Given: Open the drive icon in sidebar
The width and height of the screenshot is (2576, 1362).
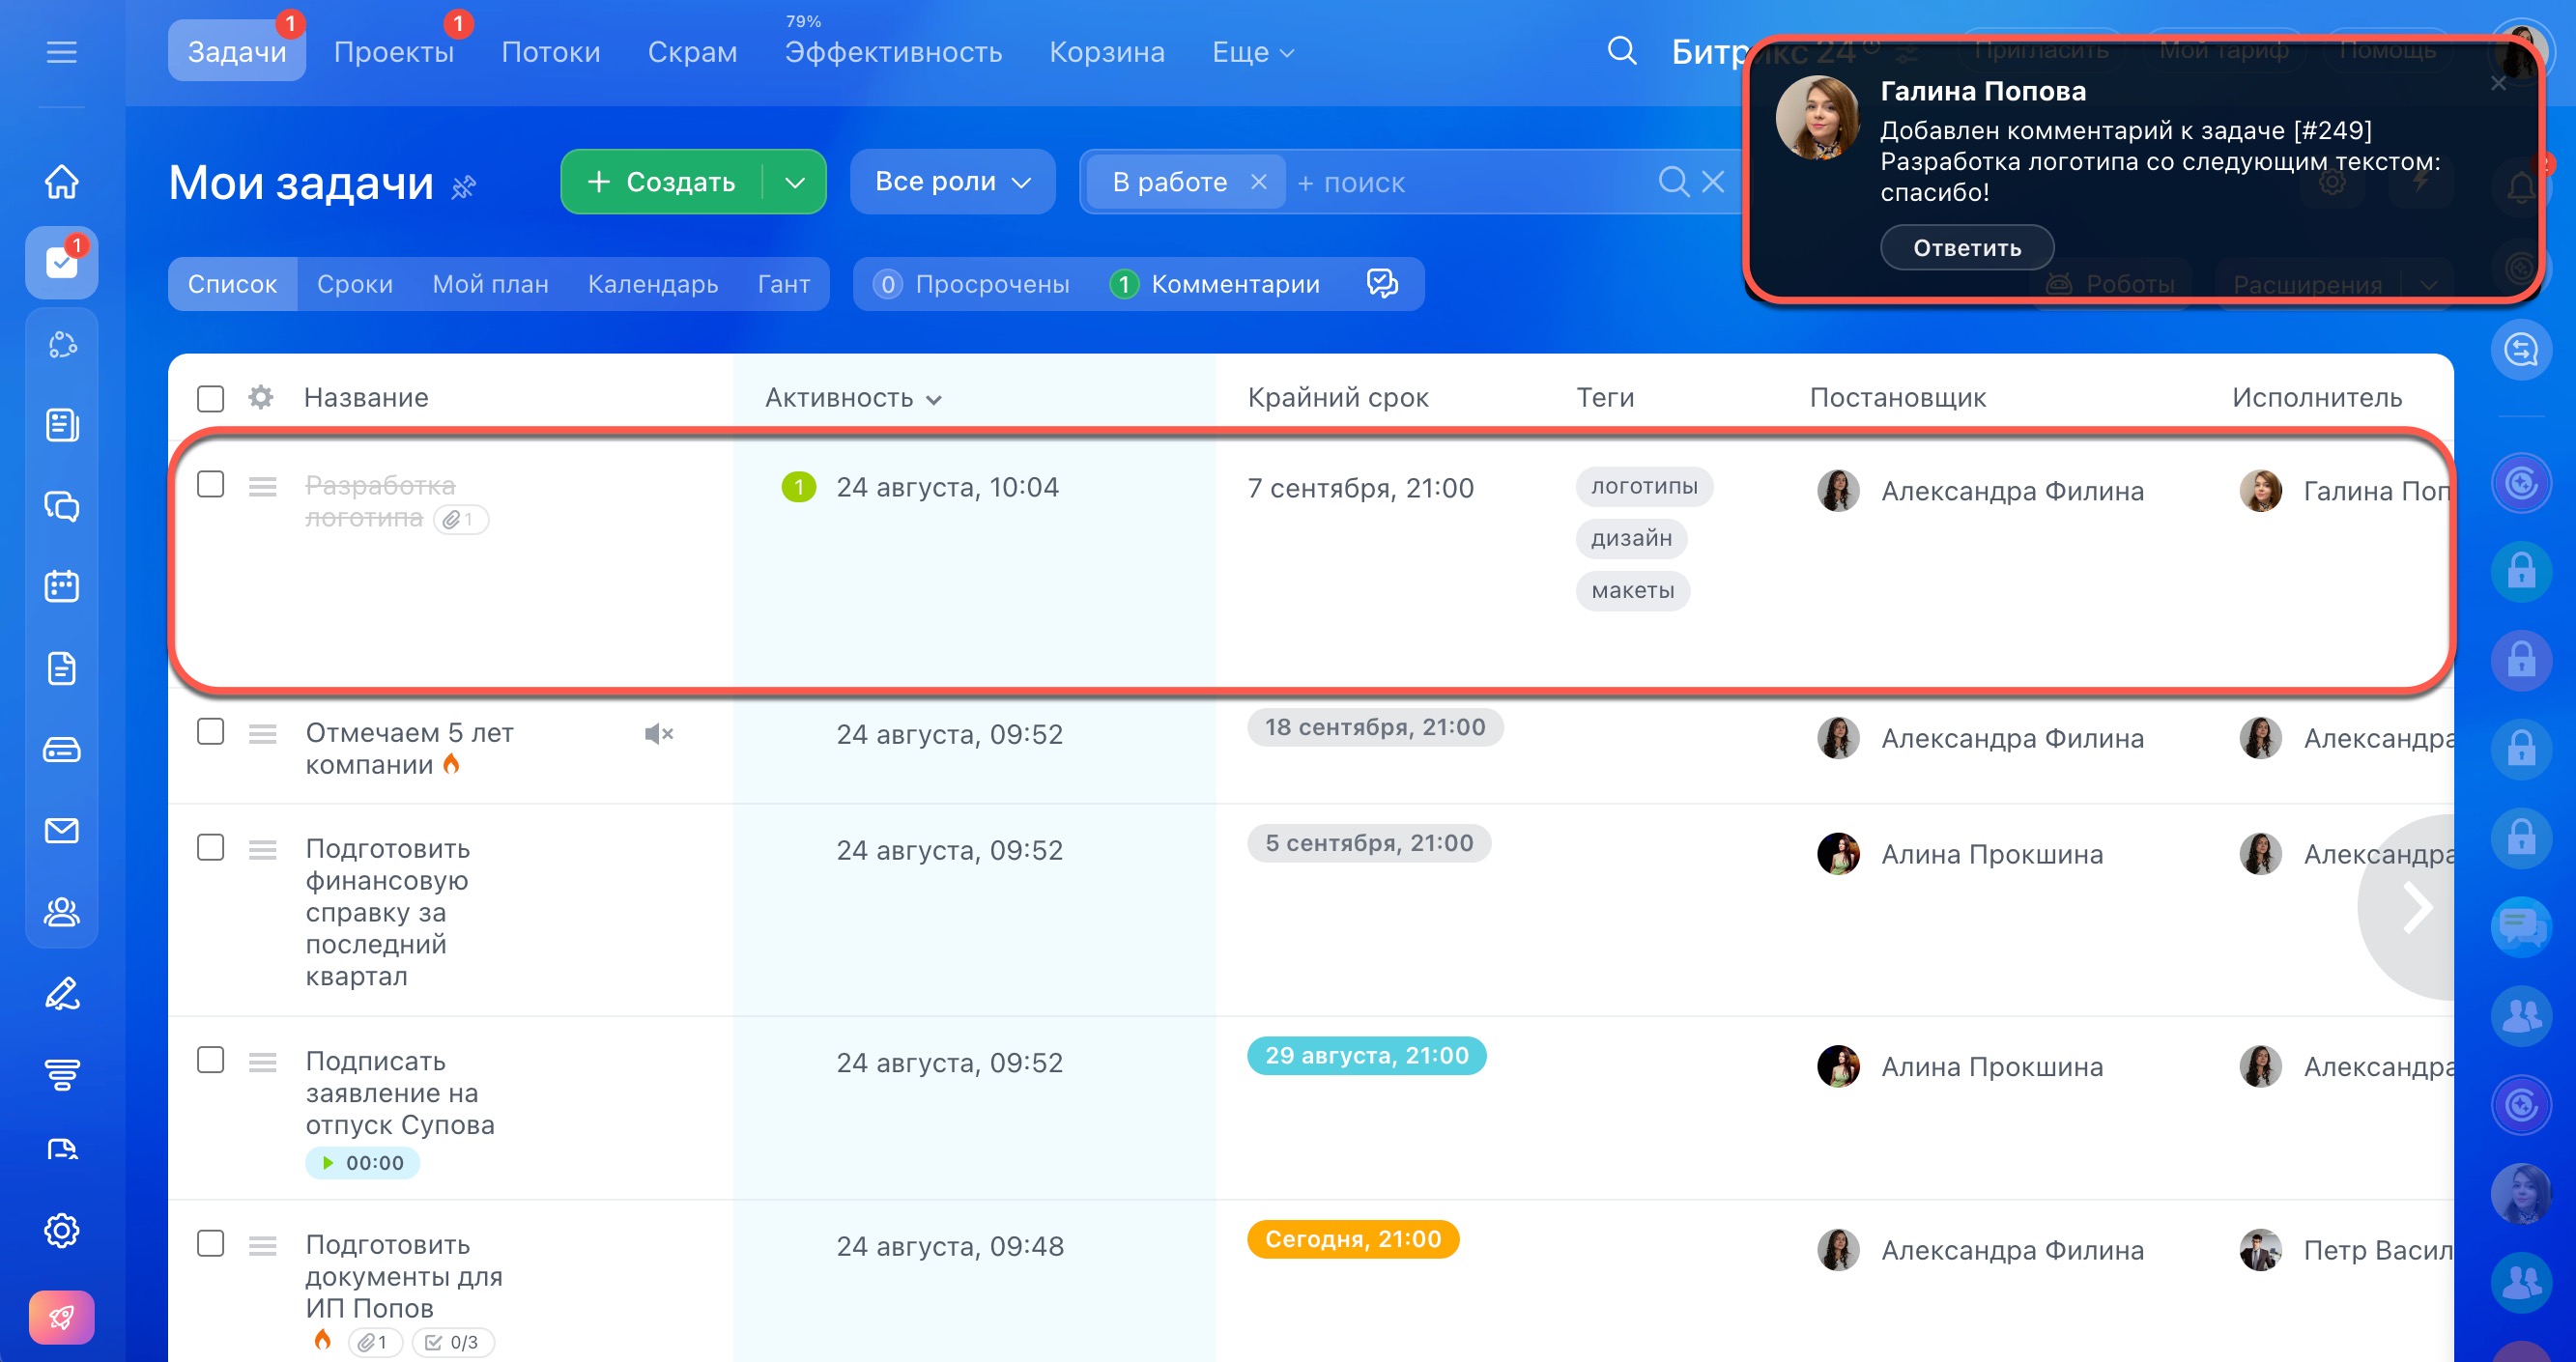Looking at the screenshot, I should point(62,749).
